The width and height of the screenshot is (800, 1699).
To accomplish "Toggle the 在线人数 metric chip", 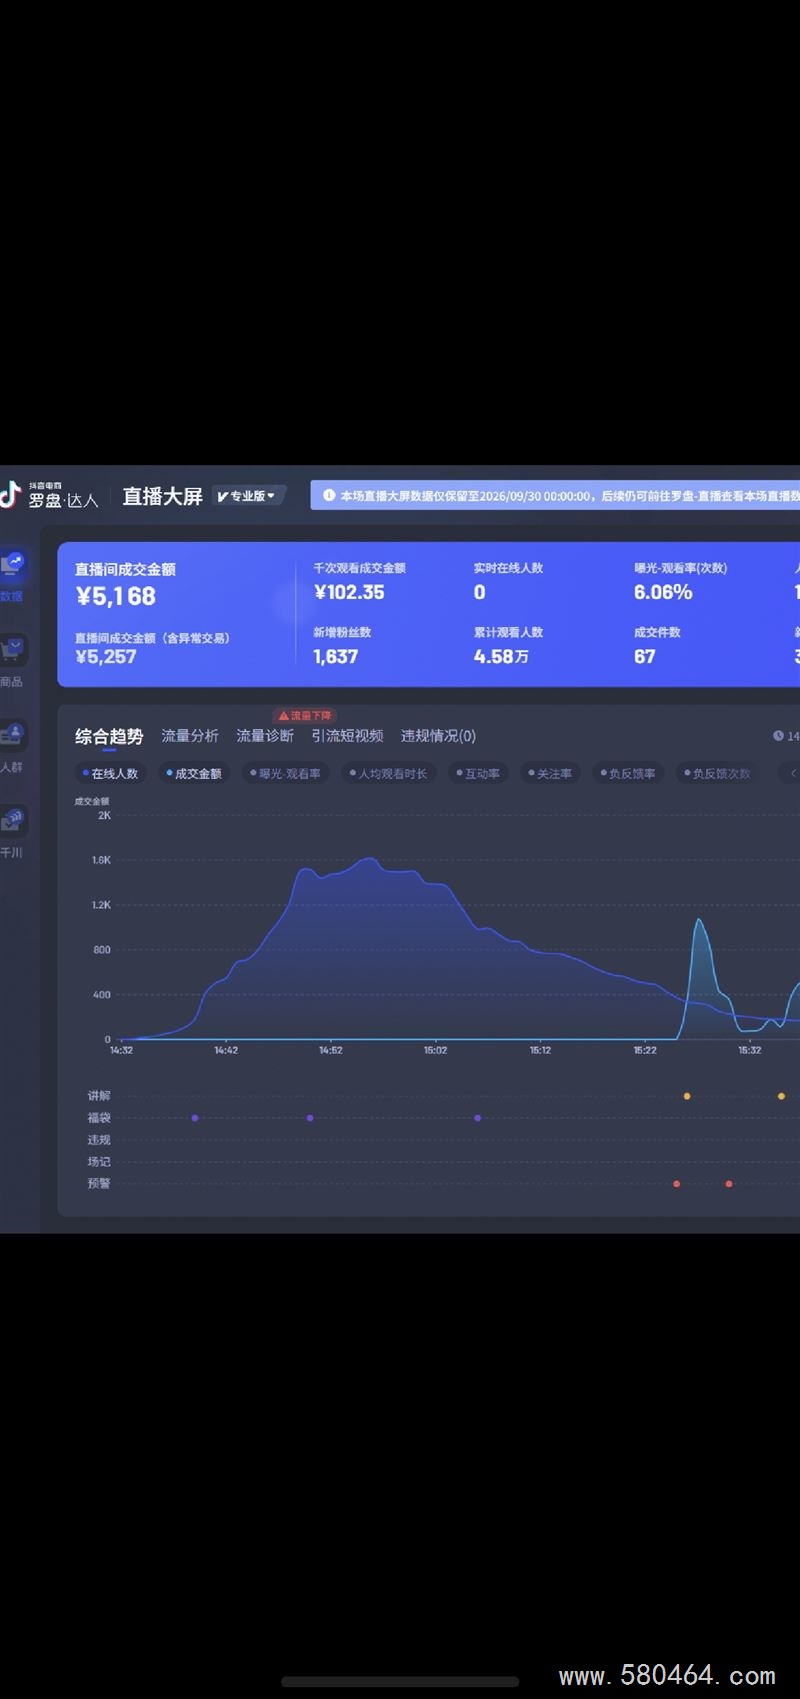I will [110, 773].
